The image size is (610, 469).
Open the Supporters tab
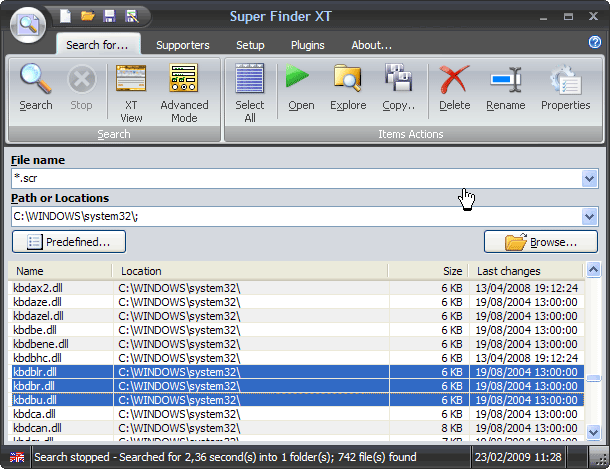pyautogui.click(x=183, y=45)
